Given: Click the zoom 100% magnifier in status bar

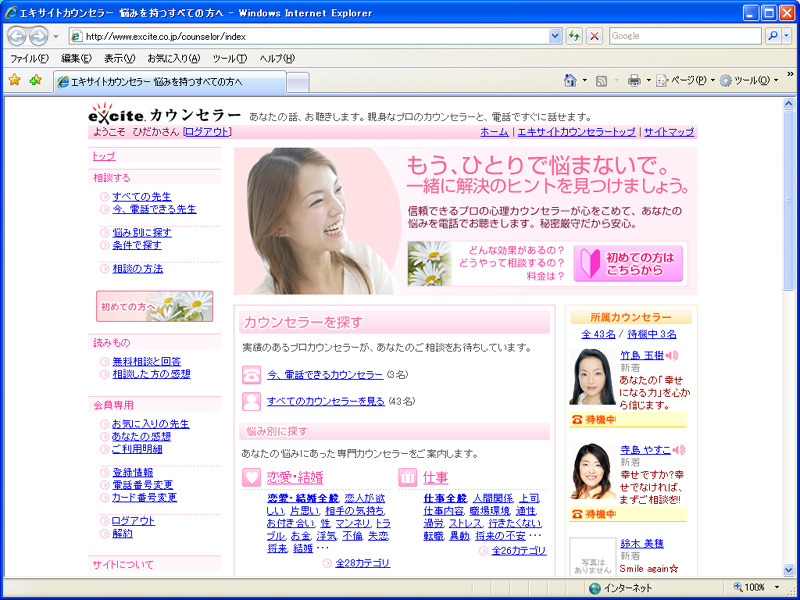Looking at the screenshot, I should pos(738,587).
